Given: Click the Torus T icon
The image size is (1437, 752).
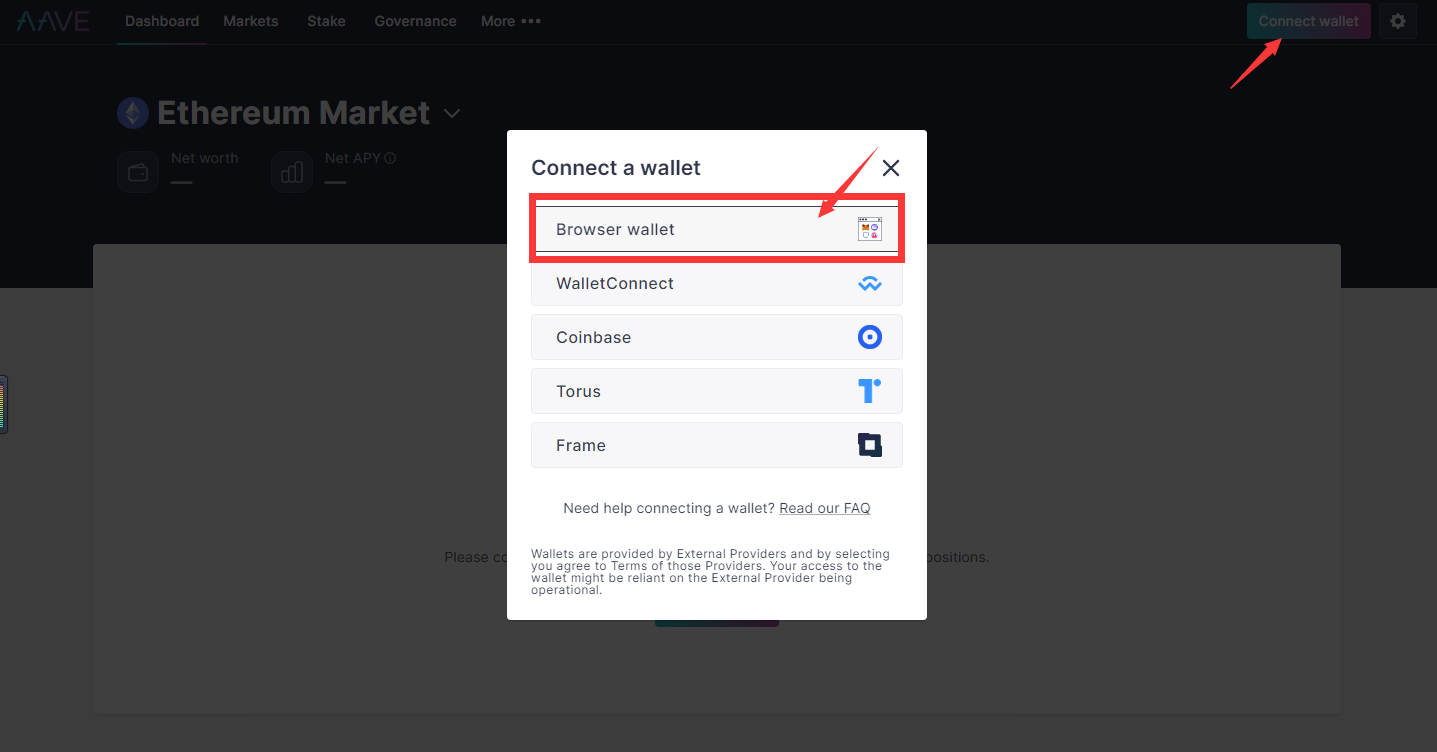Looking at the screenshot, I should pos(870,391).
